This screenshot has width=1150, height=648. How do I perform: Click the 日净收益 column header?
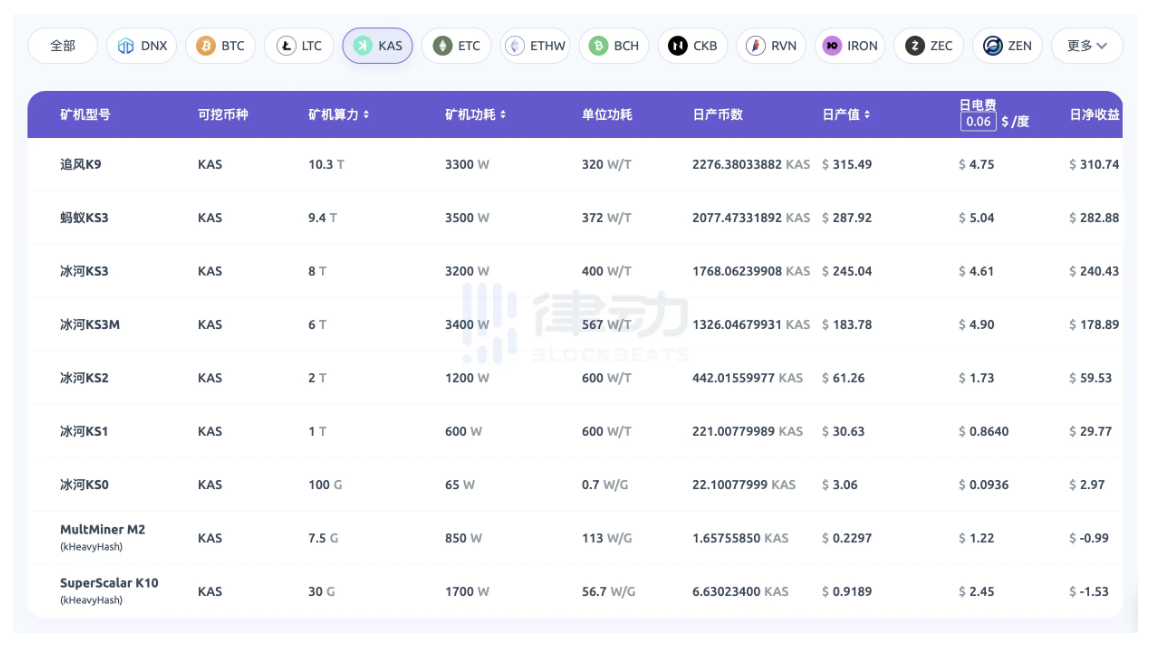tap(1095, 115)
